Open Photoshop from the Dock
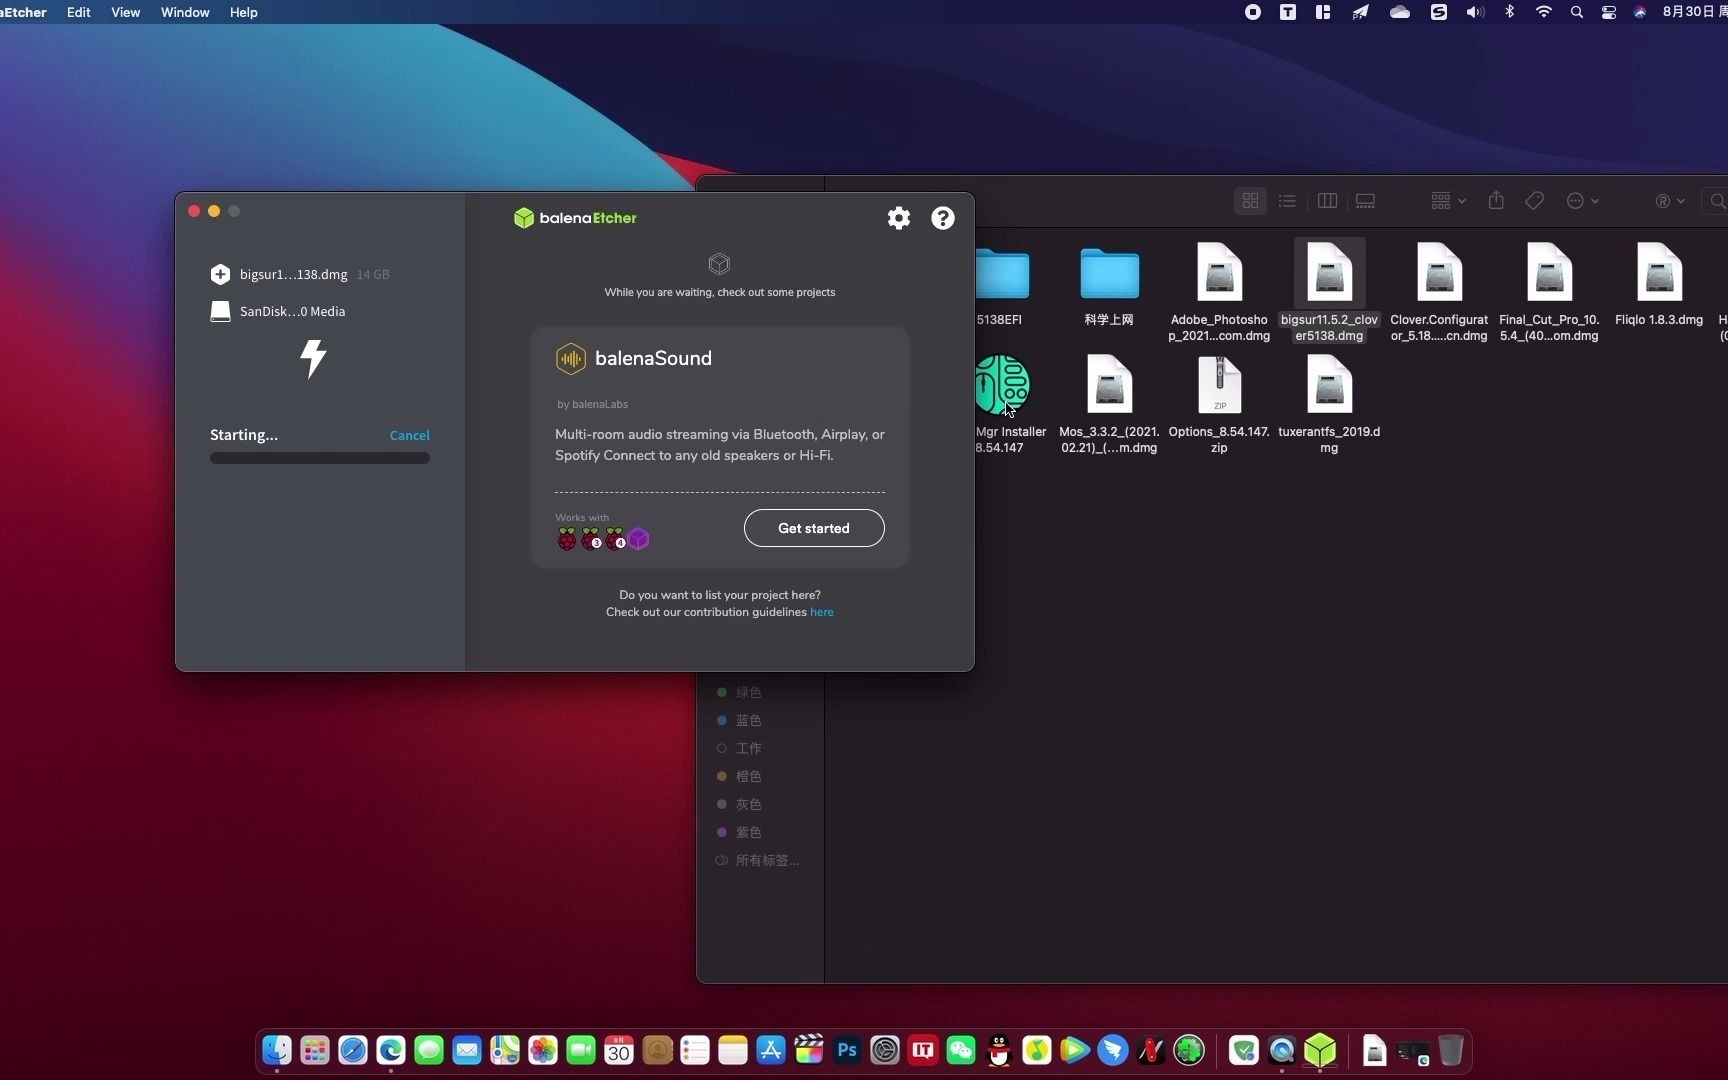Screen dimensions: 1728x1080 (x=847, y=1050)
